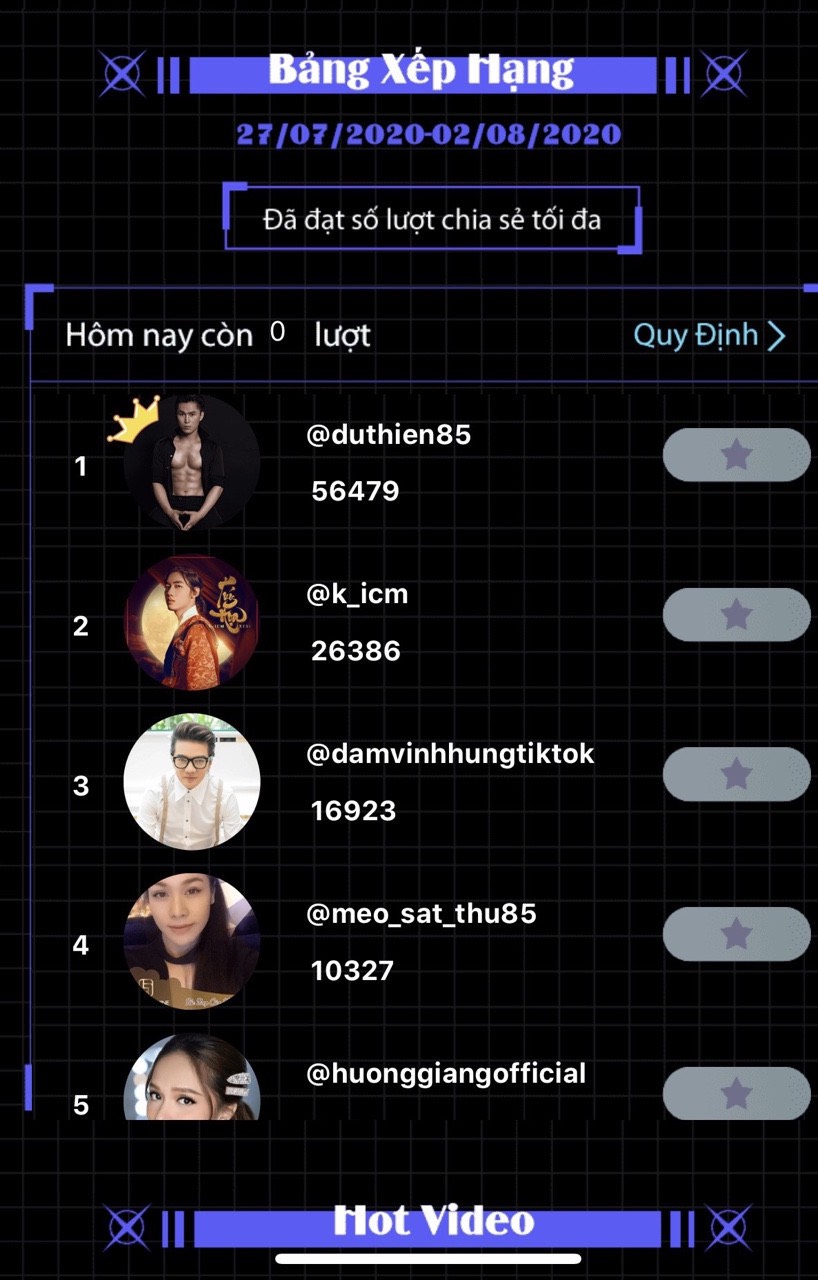Viewport: 818px width, 1280px height.
Task: Open @duthien85 profile avatar
Action: tap(192, 462)
